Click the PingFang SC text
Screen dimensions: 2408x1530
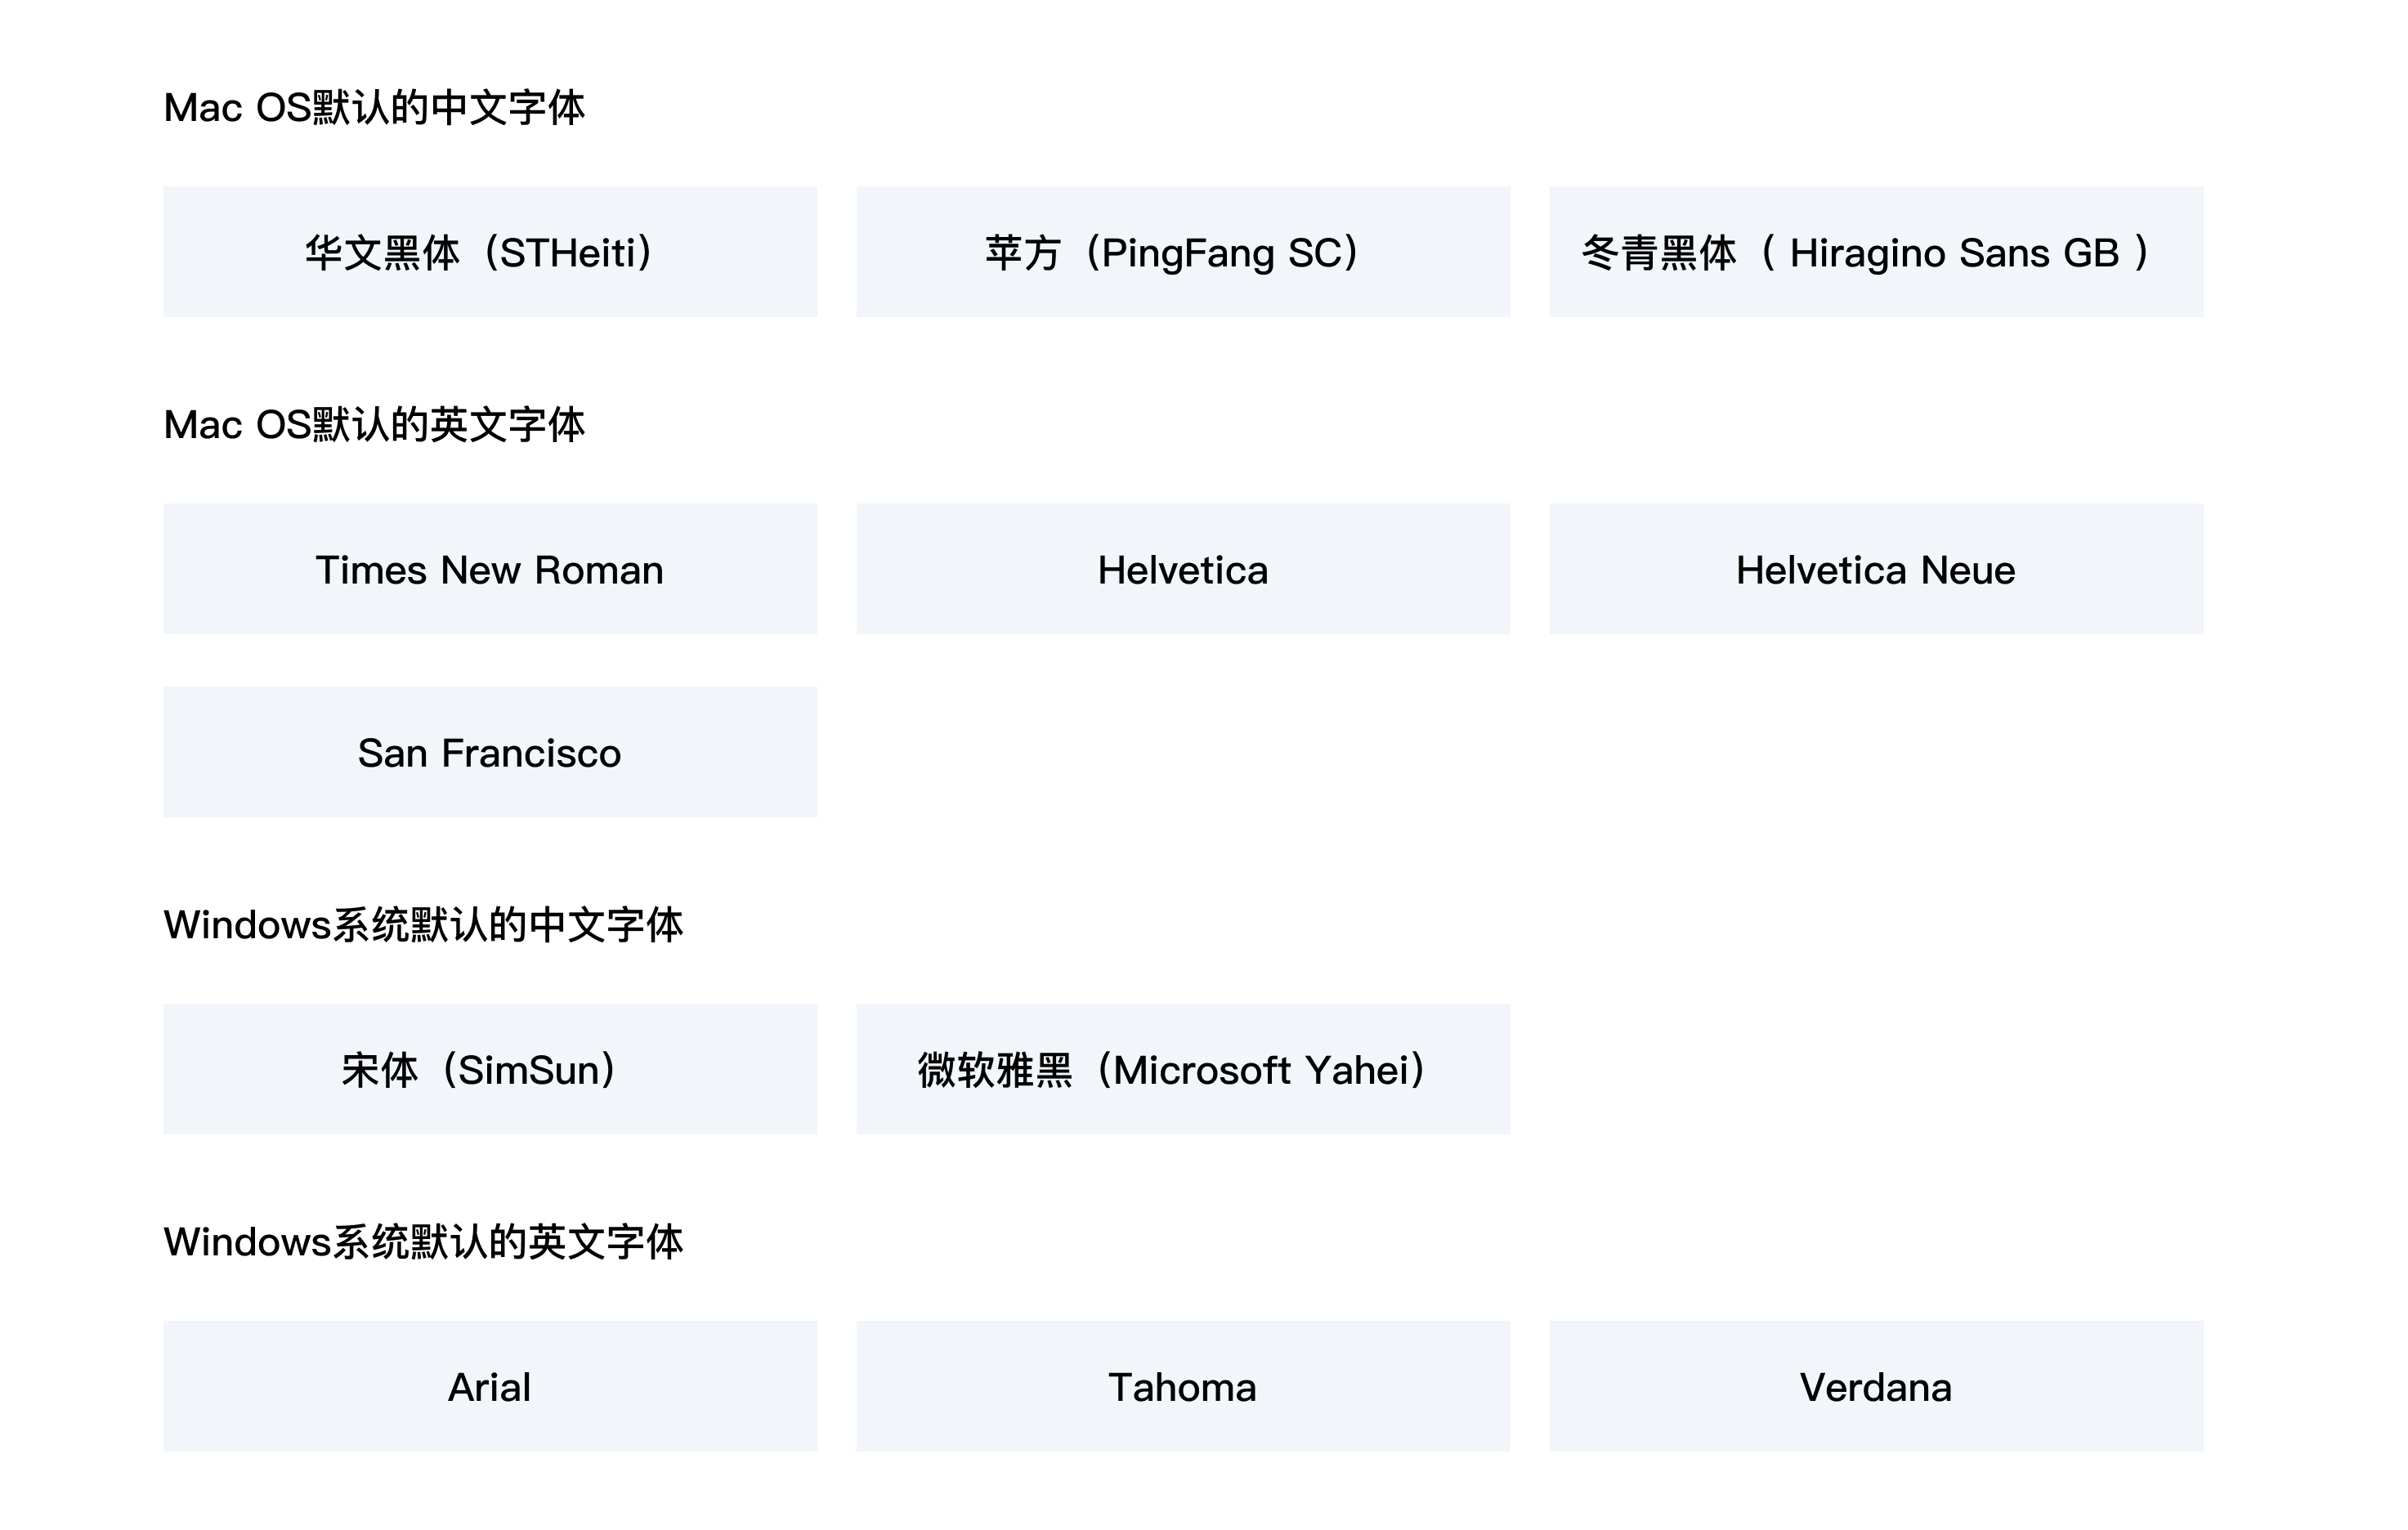pos(1222,253)
